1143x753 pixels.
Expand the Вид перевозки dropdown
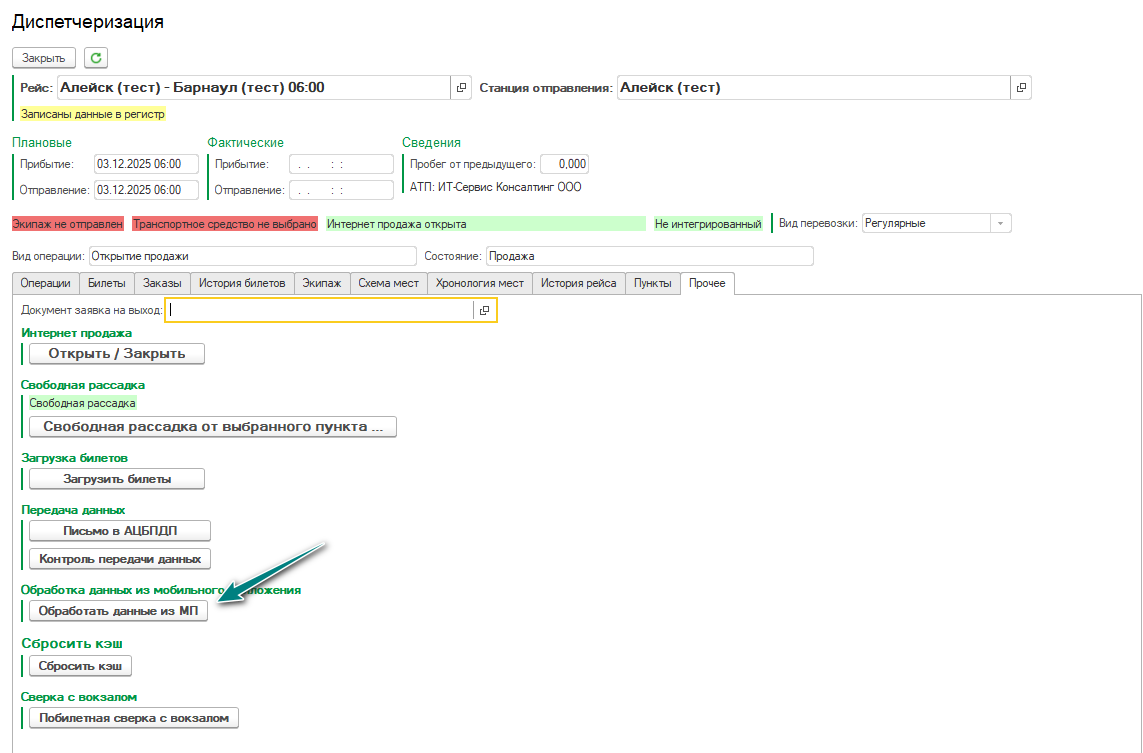coord(1000,224)
